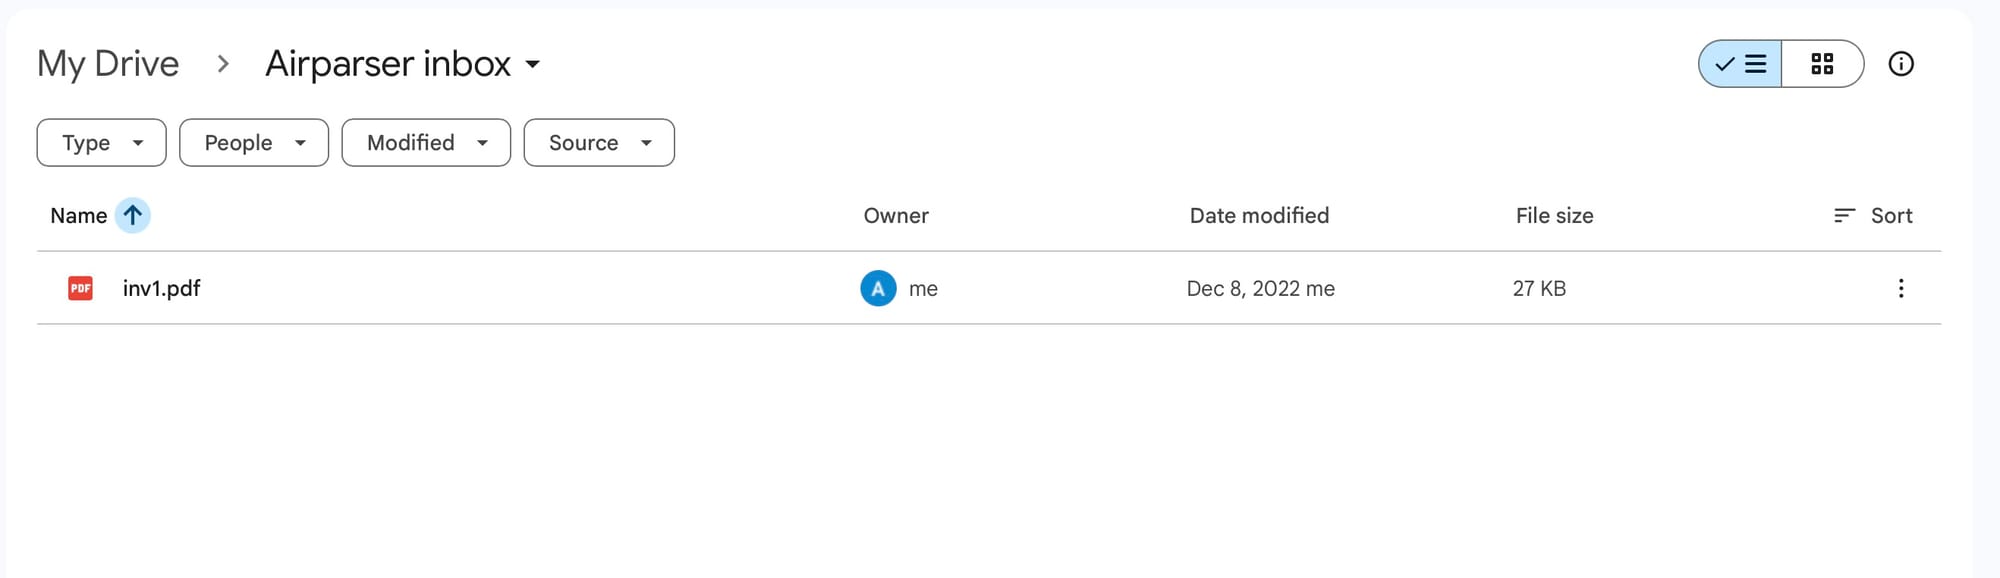Select the inv1.pdf file name
Viewport: 2000px width, 578px height.
pyautogui.click(x=161, y=289)
